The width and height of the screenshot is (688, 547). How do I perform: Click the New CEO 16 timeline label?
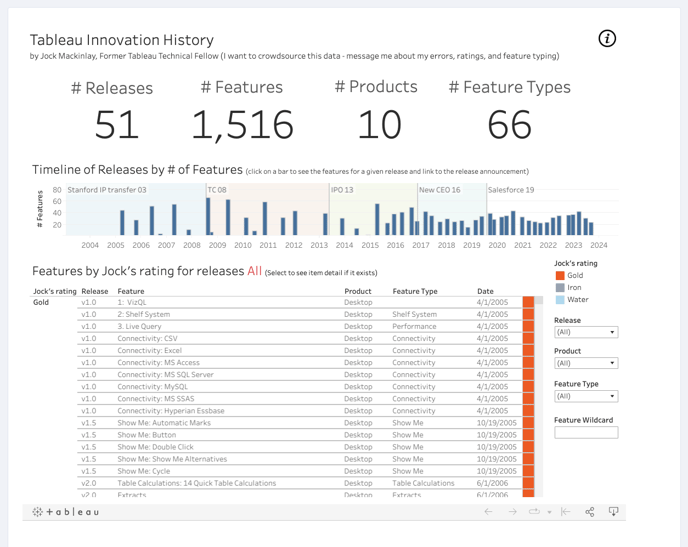440,190
